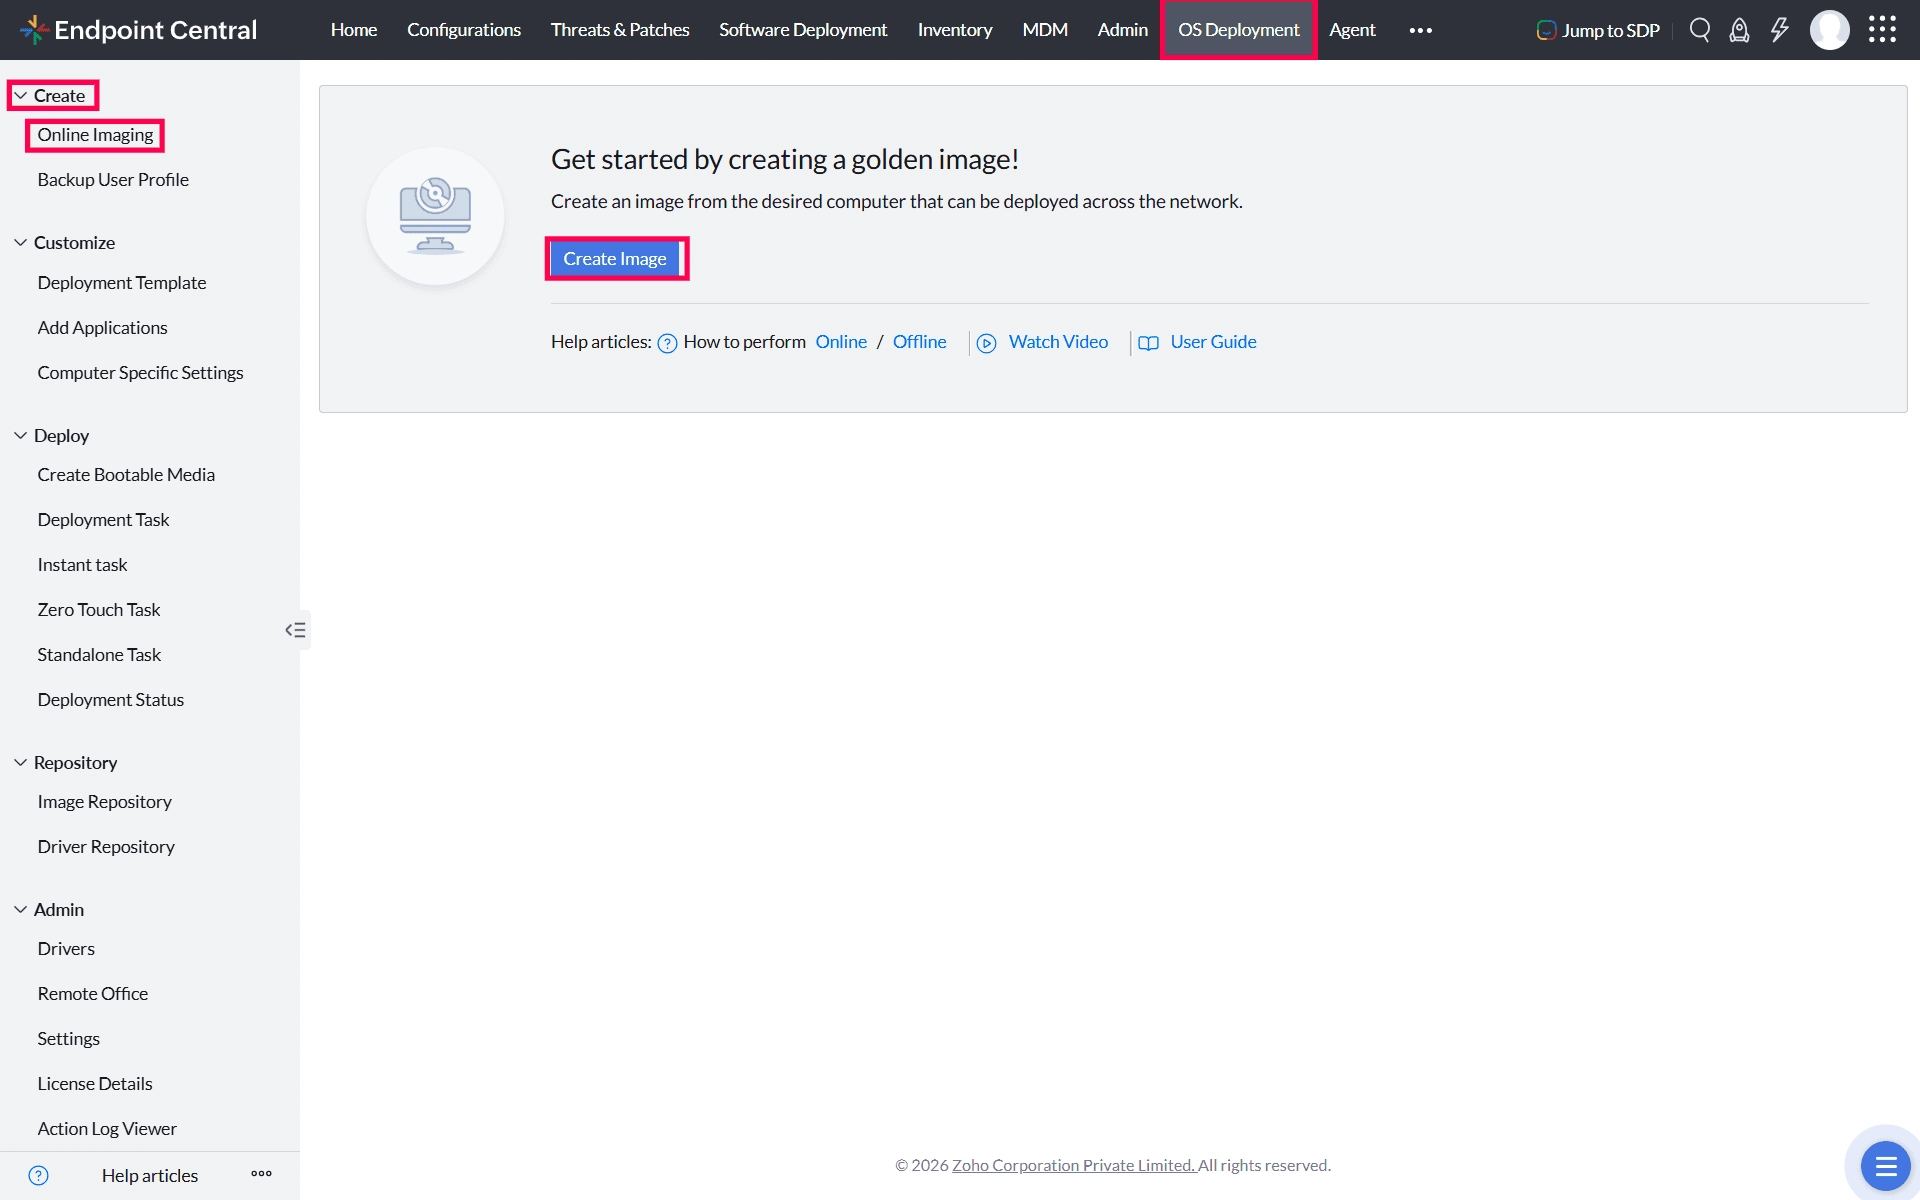
Task: Open the Offline help article link
Action: (x=919, y=342)
